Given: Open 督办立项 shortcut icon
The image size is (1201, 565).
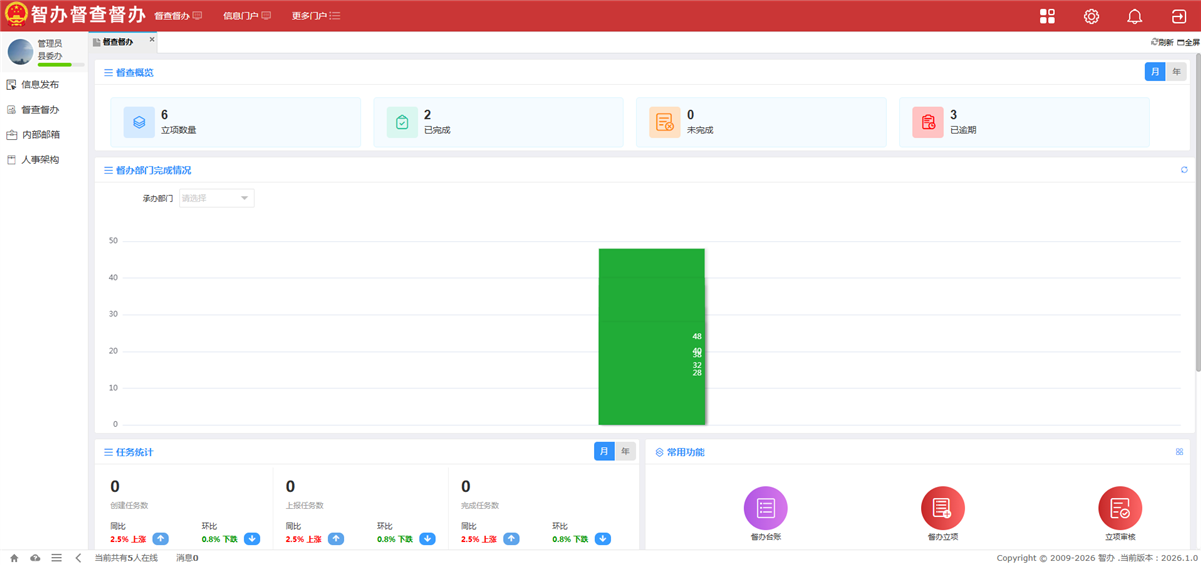Looking at the screenshot, I should 942,508.
